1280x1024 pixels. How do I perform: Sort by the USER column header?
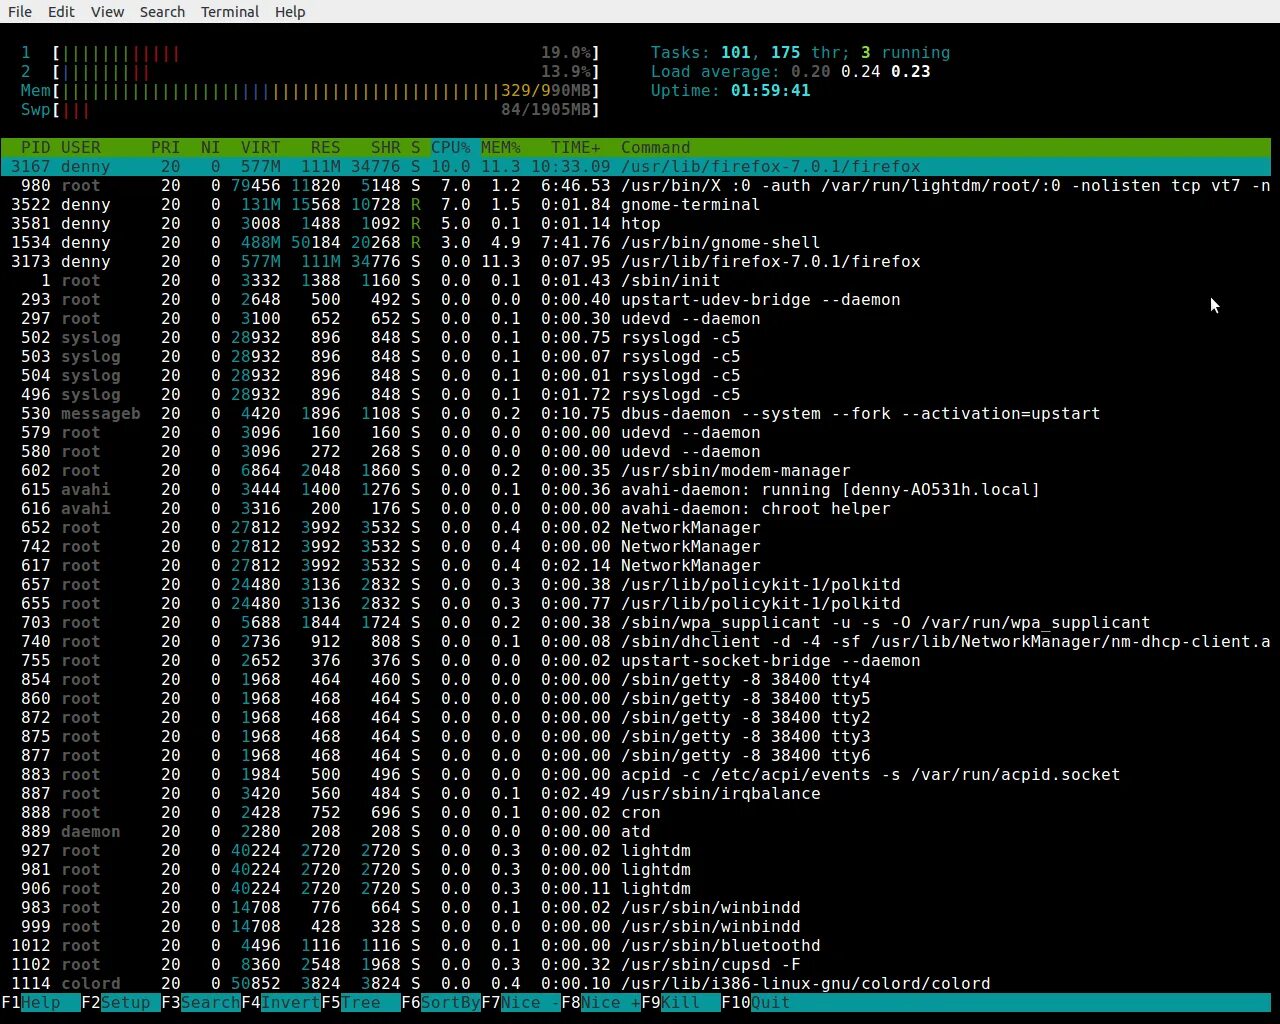pos(81,147)
